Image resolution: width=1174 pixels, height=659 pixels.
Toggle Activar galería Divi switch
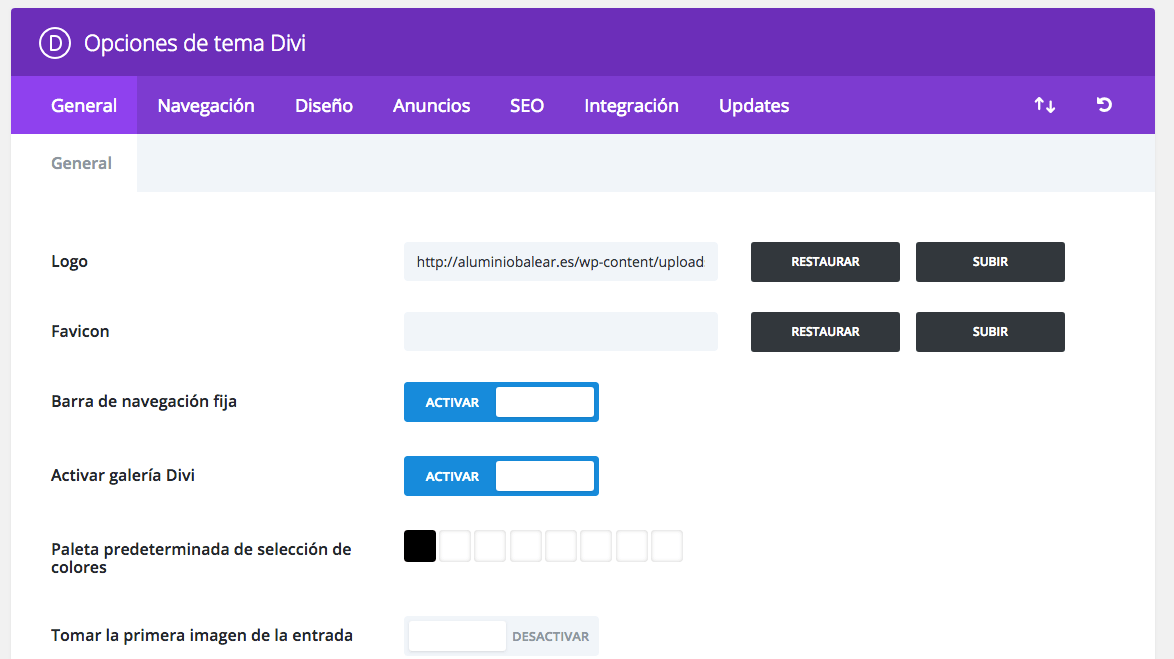coord(501,476)
